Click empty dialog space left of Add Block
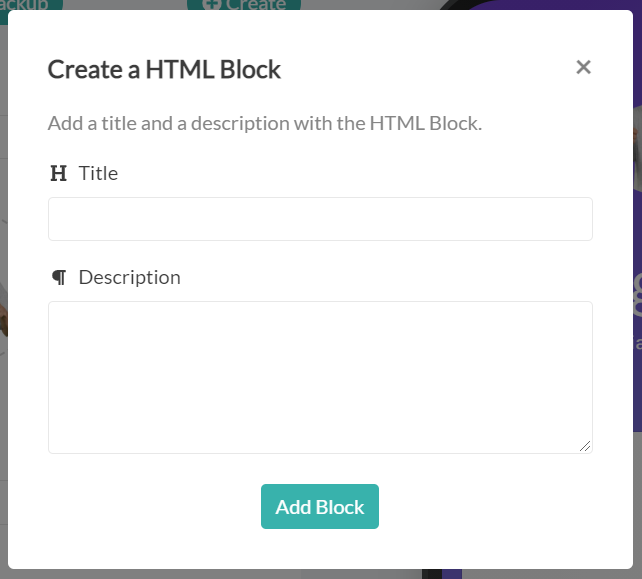Screen dimensions: 642x579 (150, 507)
